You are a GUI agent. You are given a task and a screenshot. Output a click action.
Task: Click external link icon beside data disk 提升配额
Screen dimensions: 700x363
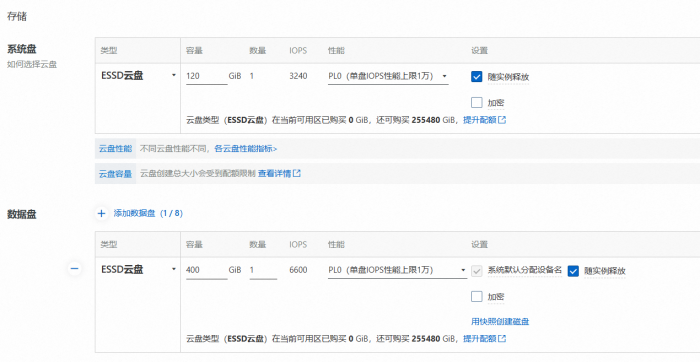(x=502, y=338)
